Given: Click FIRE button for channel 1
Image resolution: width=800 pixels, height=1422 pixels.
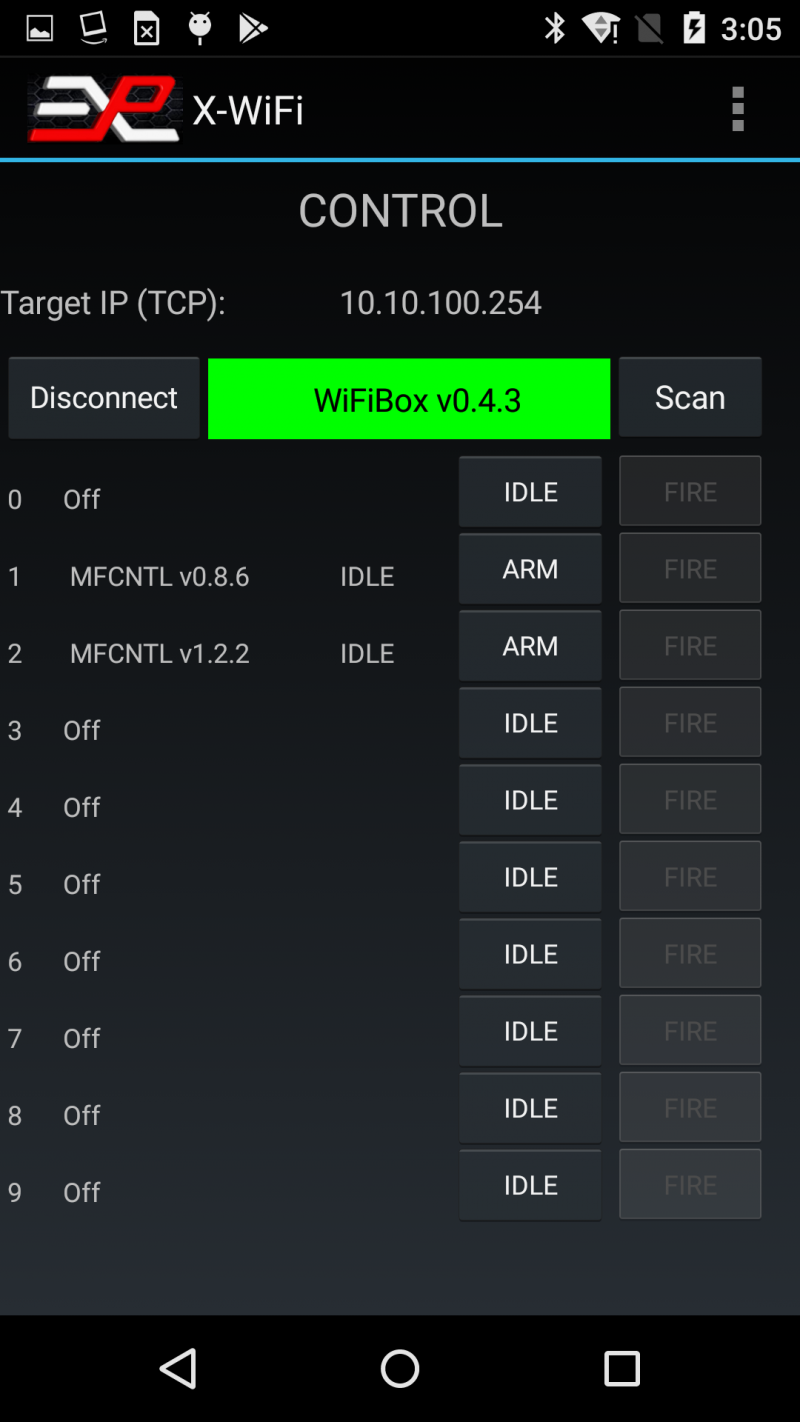Looking at the screenshot, I should (690, 569).
